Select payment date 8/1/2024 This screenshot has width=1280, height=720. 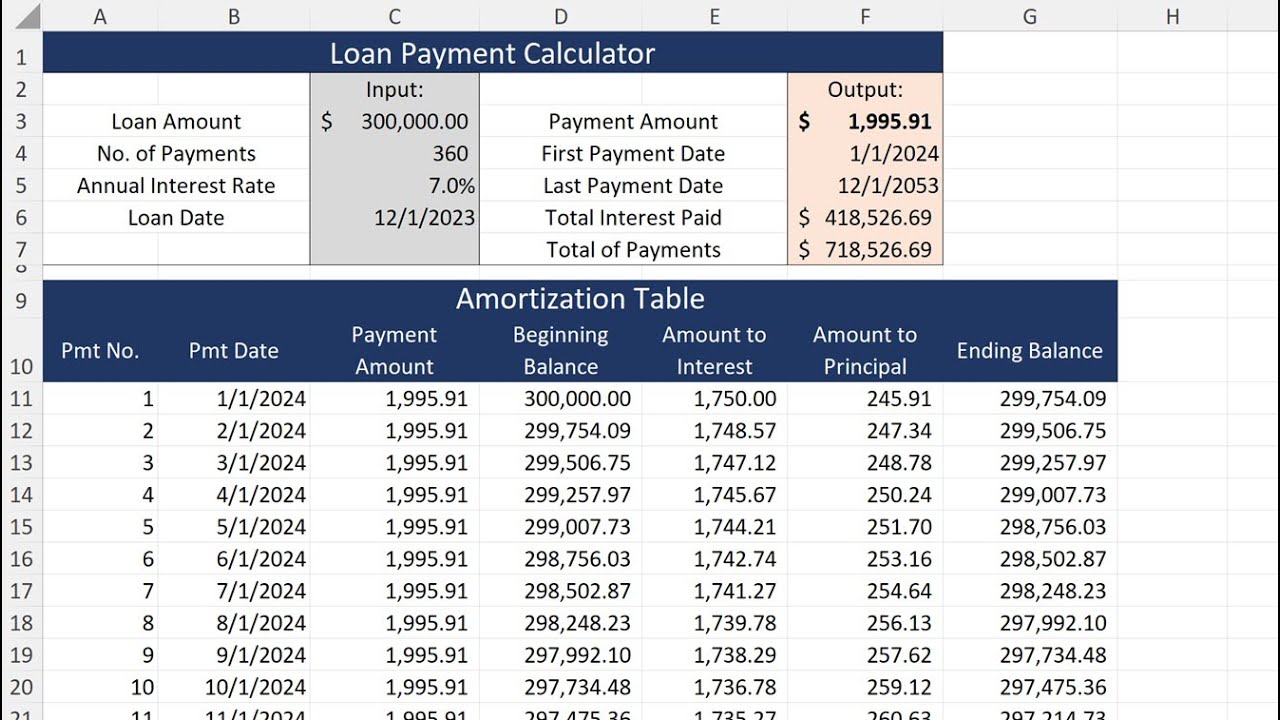click(234, 623)
